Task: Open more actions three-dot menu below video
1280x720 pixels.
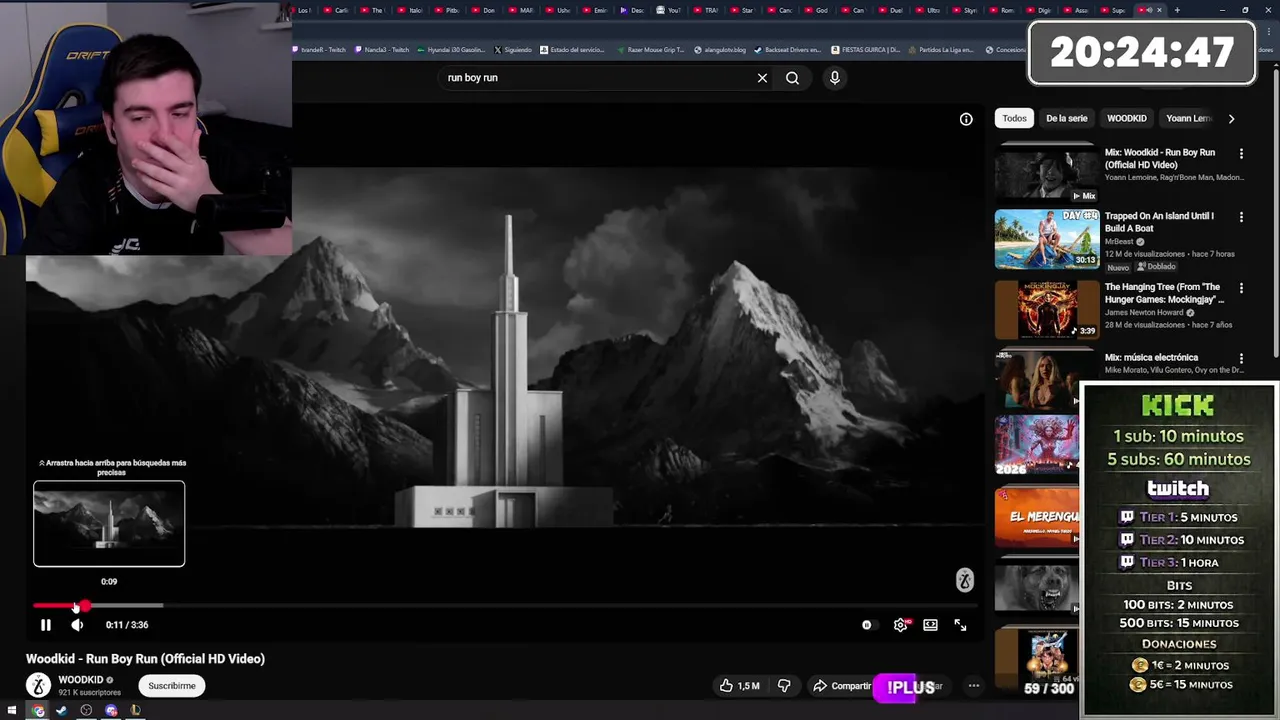Action: (x=973, y=686)
